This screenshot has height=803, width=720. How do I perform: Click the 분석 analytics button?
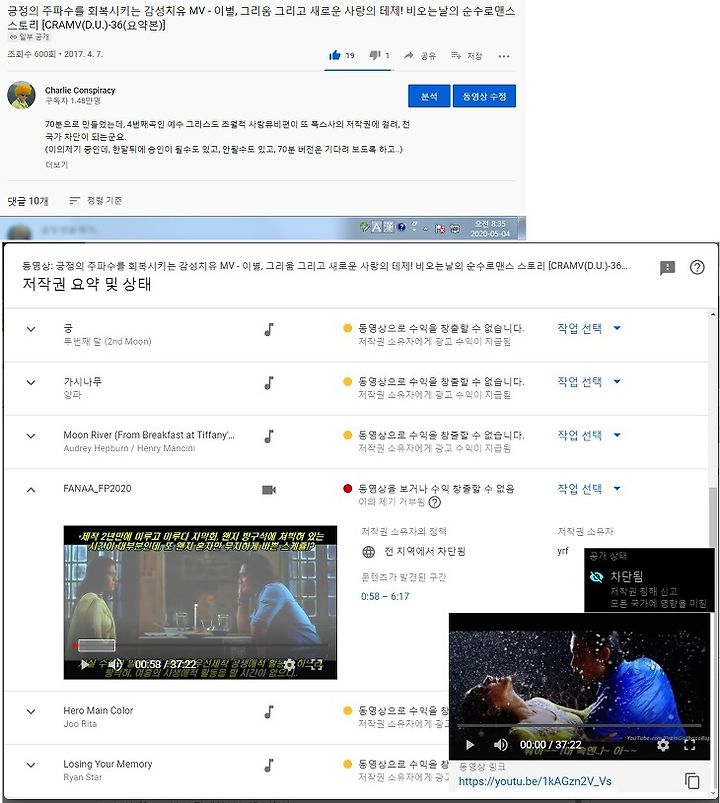[x=429, y=96]
